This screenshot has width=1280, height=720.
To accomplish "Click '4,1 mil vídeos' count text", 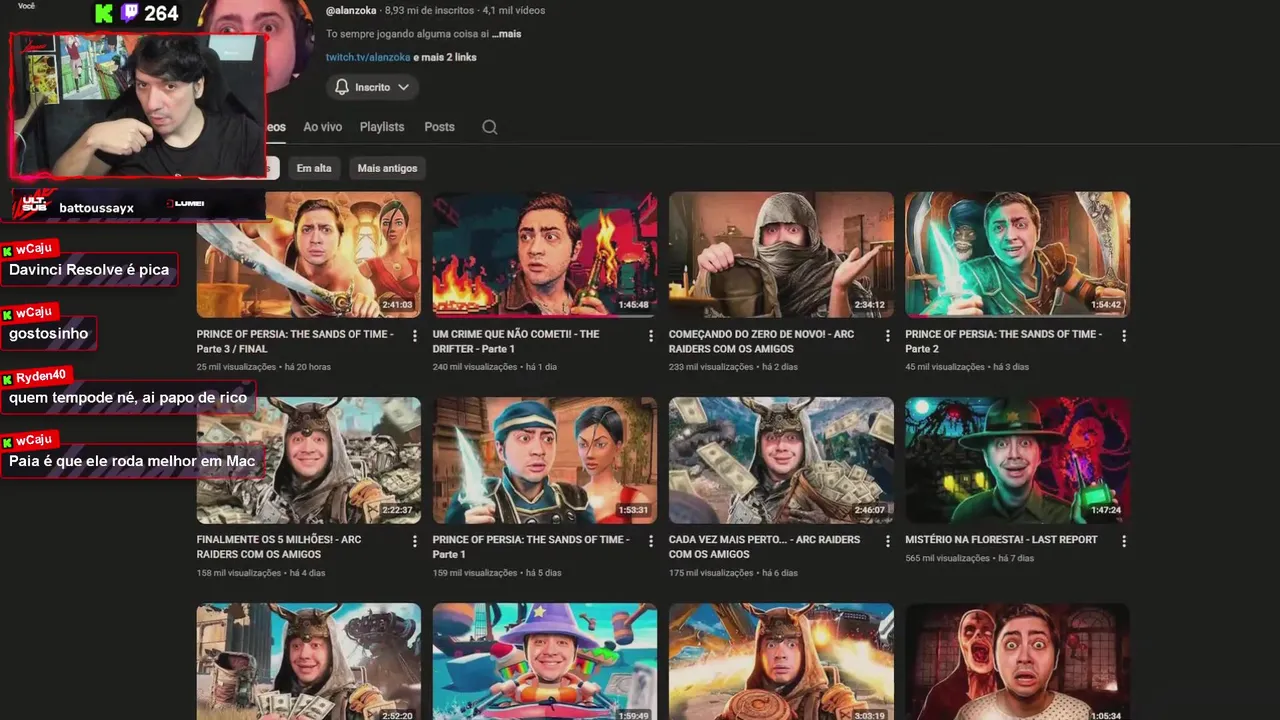I will 514,10.
